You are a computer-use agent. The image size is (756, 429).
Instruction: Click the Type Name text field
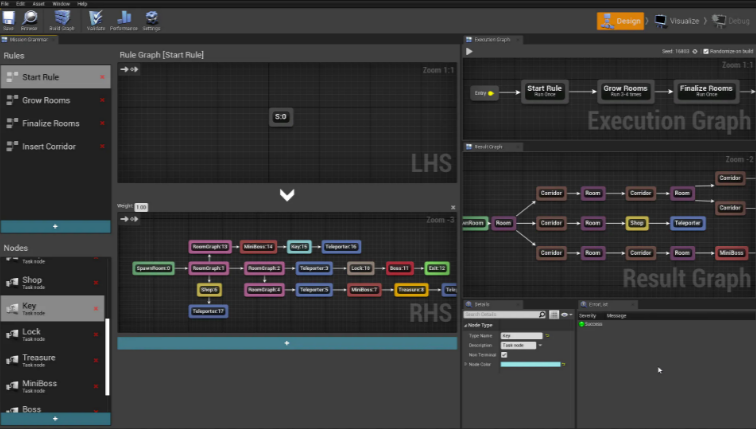click(x=522, y=335)
